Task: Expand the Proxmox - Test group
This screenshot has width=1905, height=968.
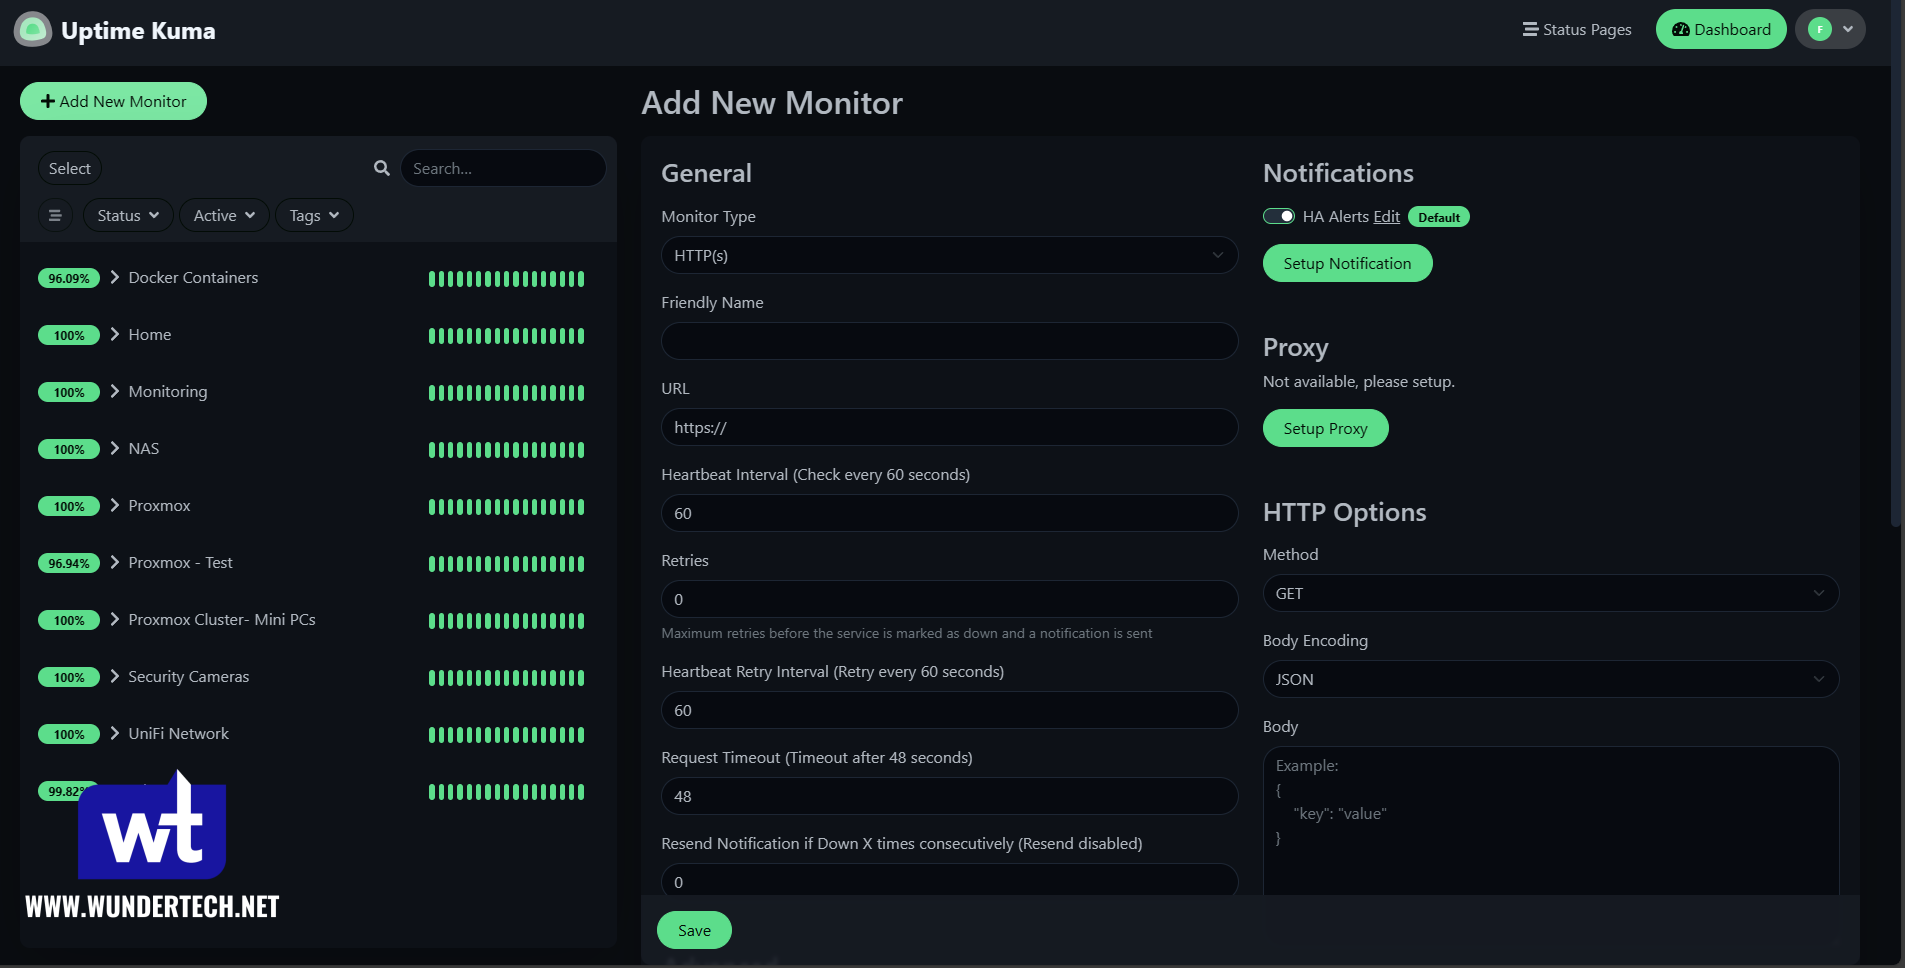Action: [114, 562]
